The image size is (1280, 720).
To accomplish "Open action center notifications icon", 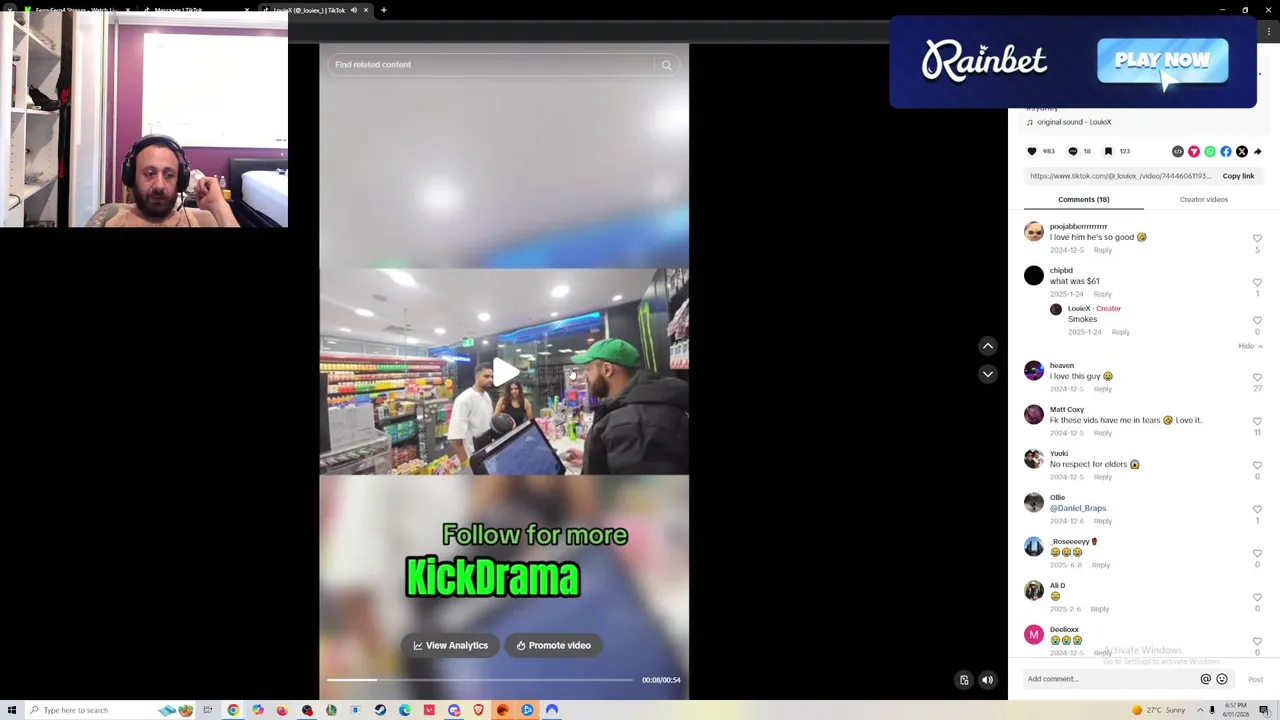I will pyautogui.click(x=1264, y=710).
